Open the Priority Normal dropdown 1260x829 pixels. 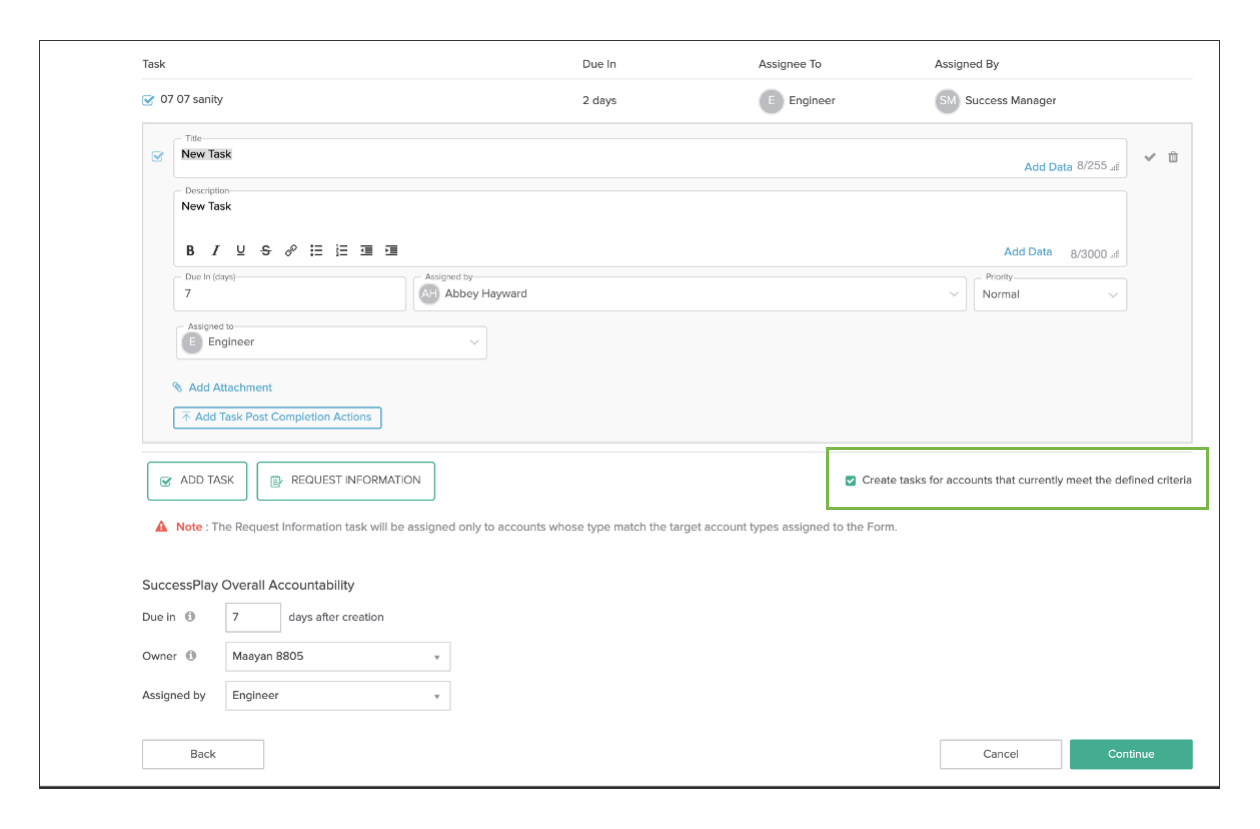coord(1050,294)
